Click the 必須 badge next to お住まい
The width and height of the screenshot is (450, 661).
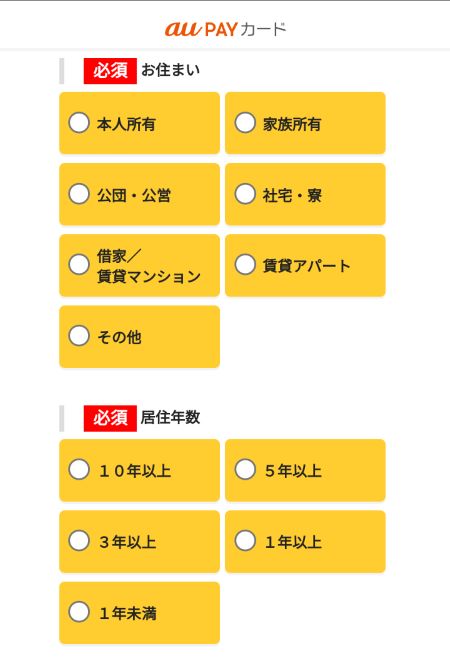click(110, 71)
